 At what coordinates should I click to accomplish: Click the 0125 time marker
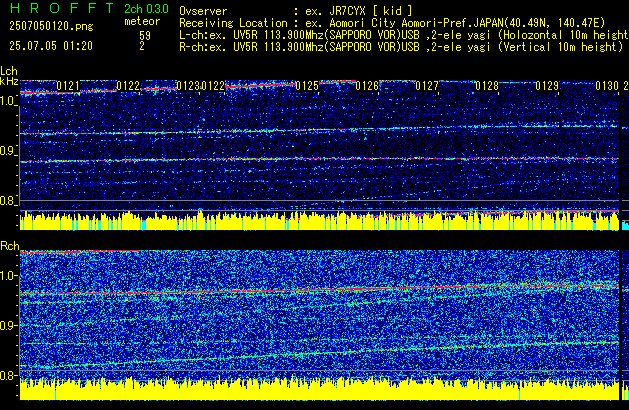click(307, 86)
